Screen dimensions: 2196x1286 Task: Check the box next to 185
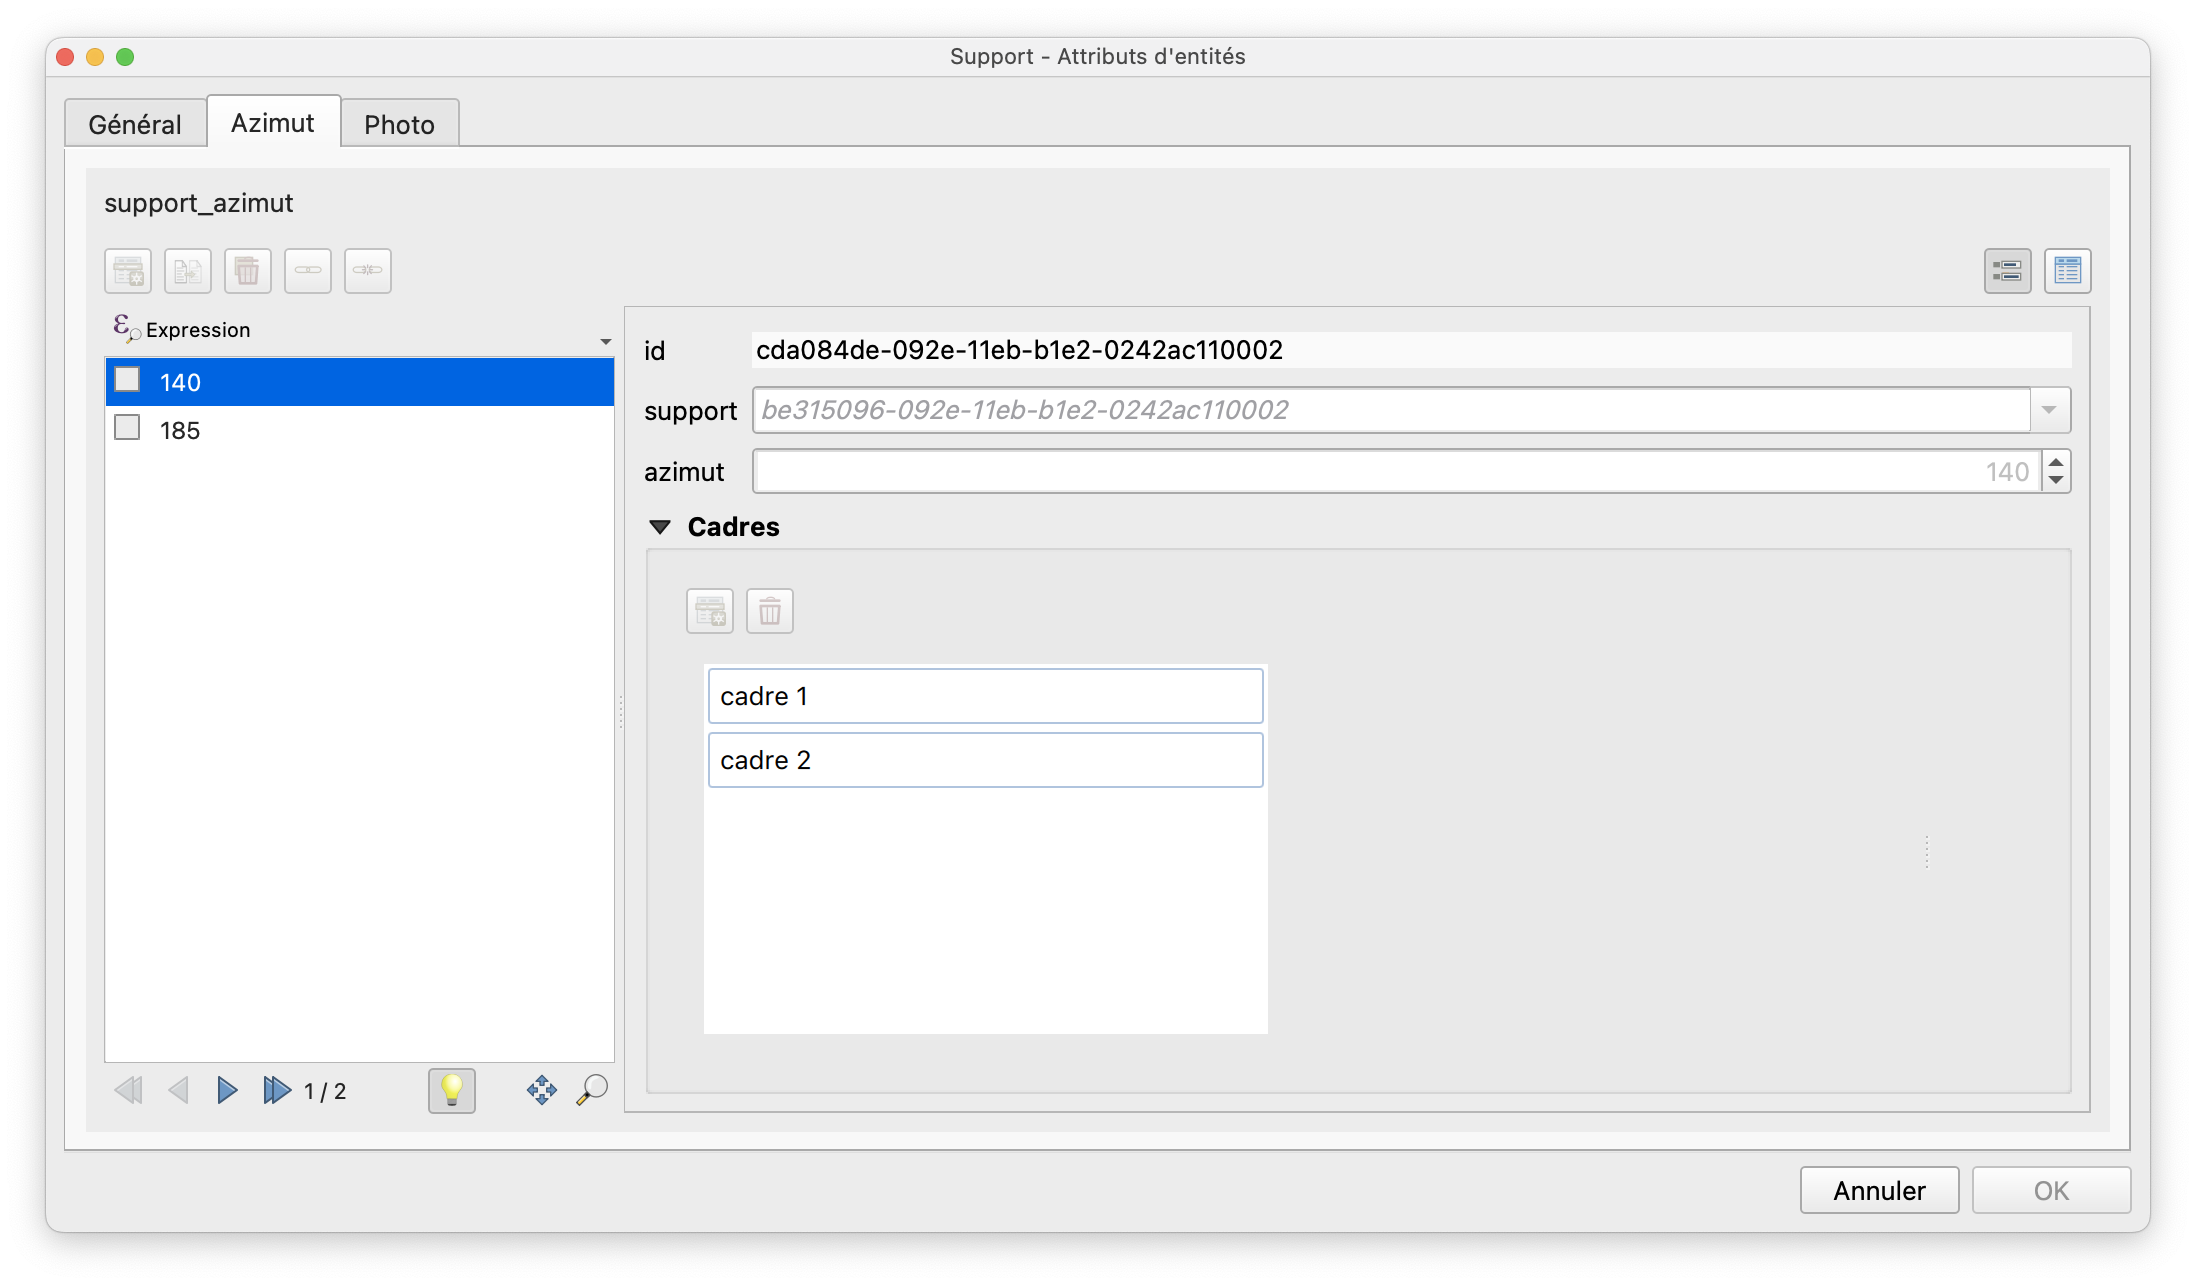coord(128,428)
